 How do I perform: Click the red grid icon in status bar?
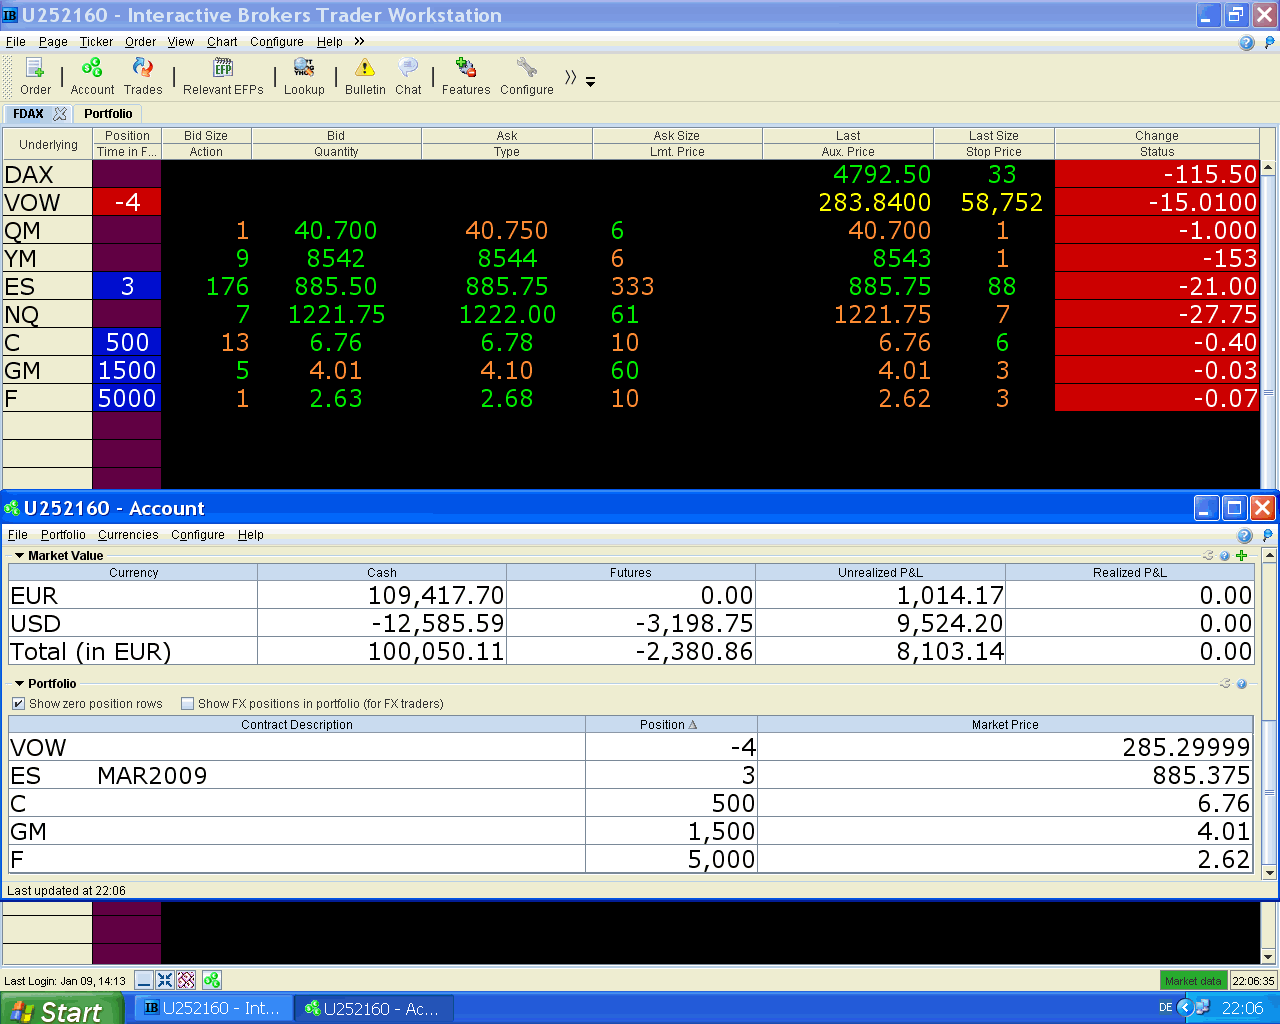click(186, 980)
